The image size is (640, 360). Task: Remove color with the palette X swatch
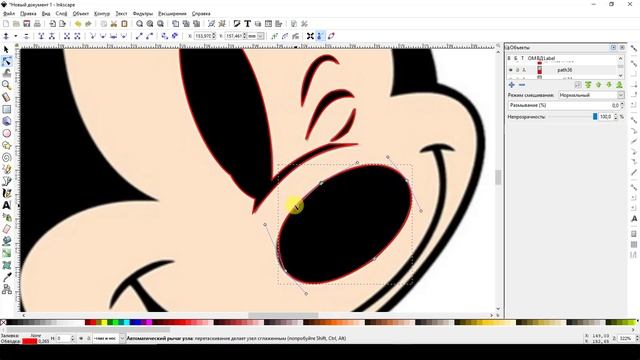(x=3, y=322)
